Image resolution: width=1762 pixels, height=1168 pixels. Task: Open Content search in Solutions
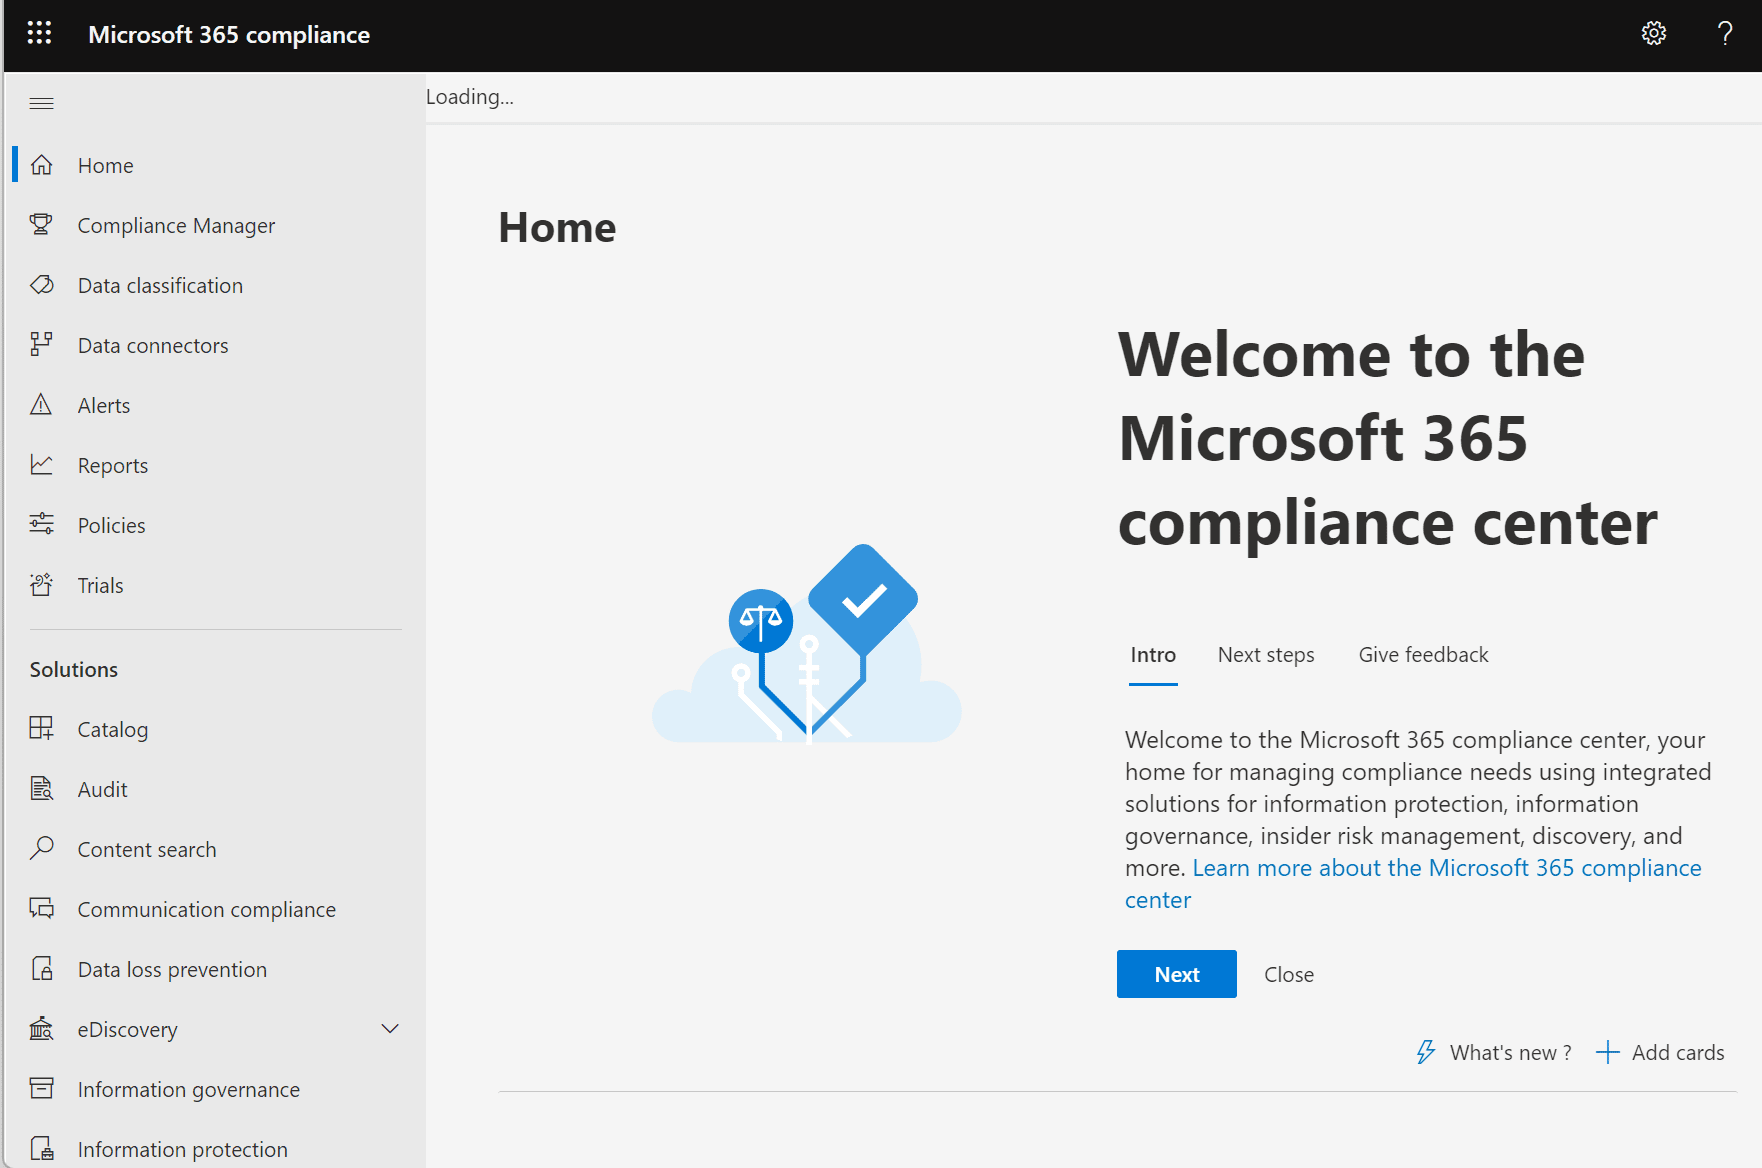pyautogui.click(x=147, y=849)
